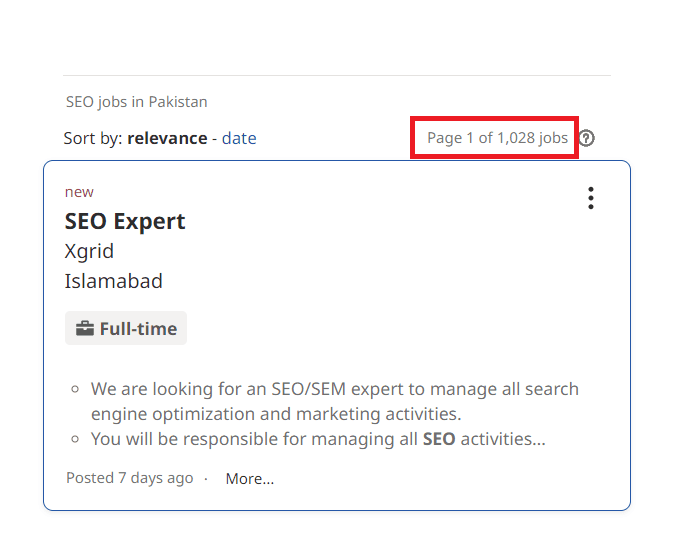The height and width of the screenshot is (559, 698).
Task: Click the 'Sort by:' label
Action: click(93, 138)
